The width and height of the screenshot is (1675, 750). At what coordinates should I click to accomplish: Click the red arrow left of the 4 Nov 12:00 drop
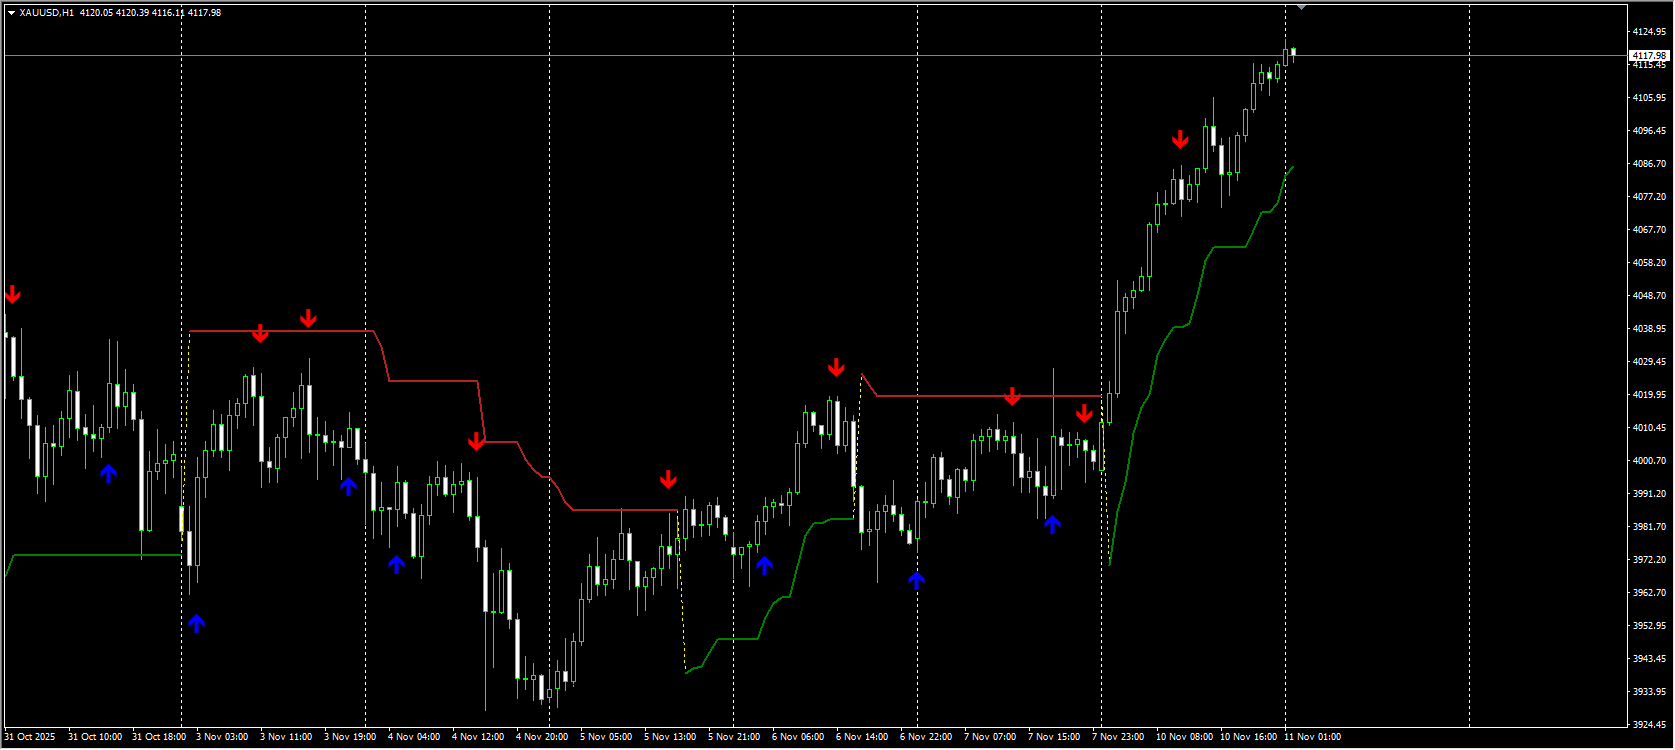[477, 441]
